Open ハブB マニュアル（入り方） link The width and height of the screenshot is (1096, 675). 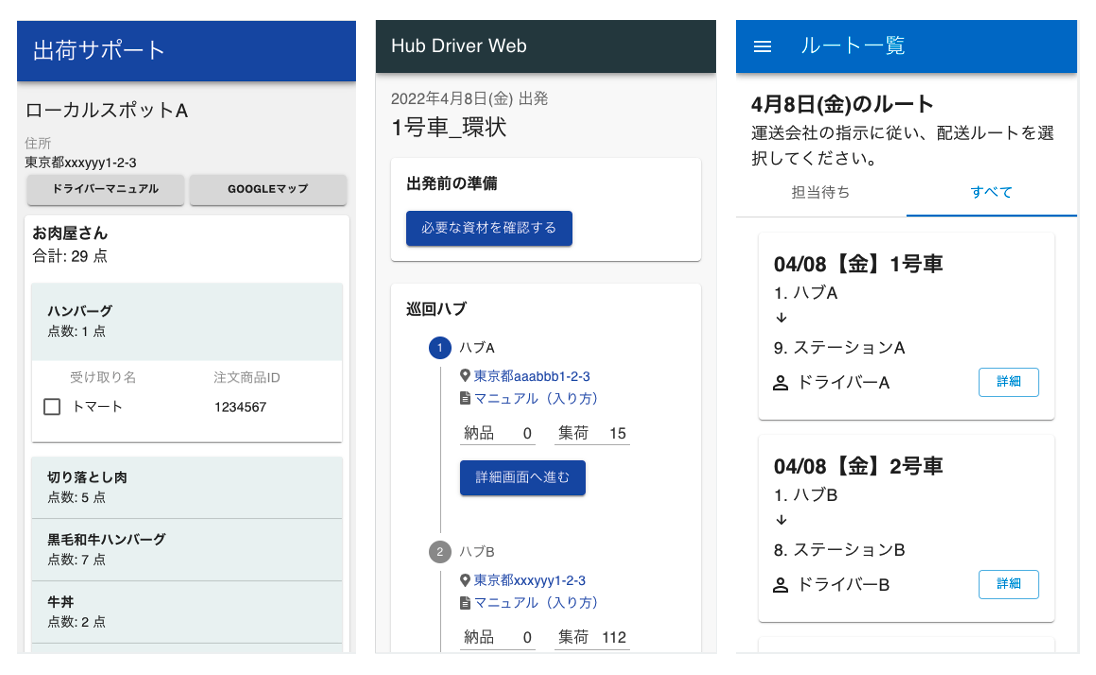[x=536, y=602]
